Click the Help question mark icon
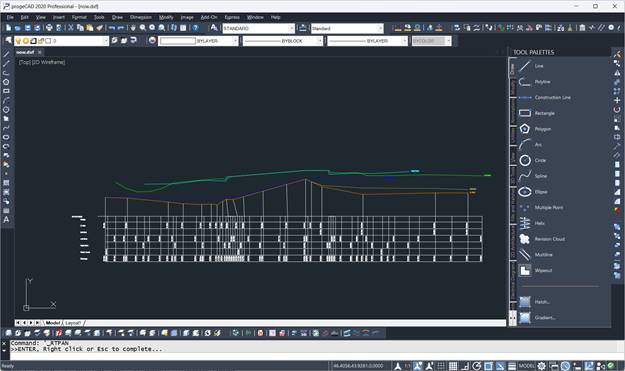625x371 pixels. tap(195, 28)
